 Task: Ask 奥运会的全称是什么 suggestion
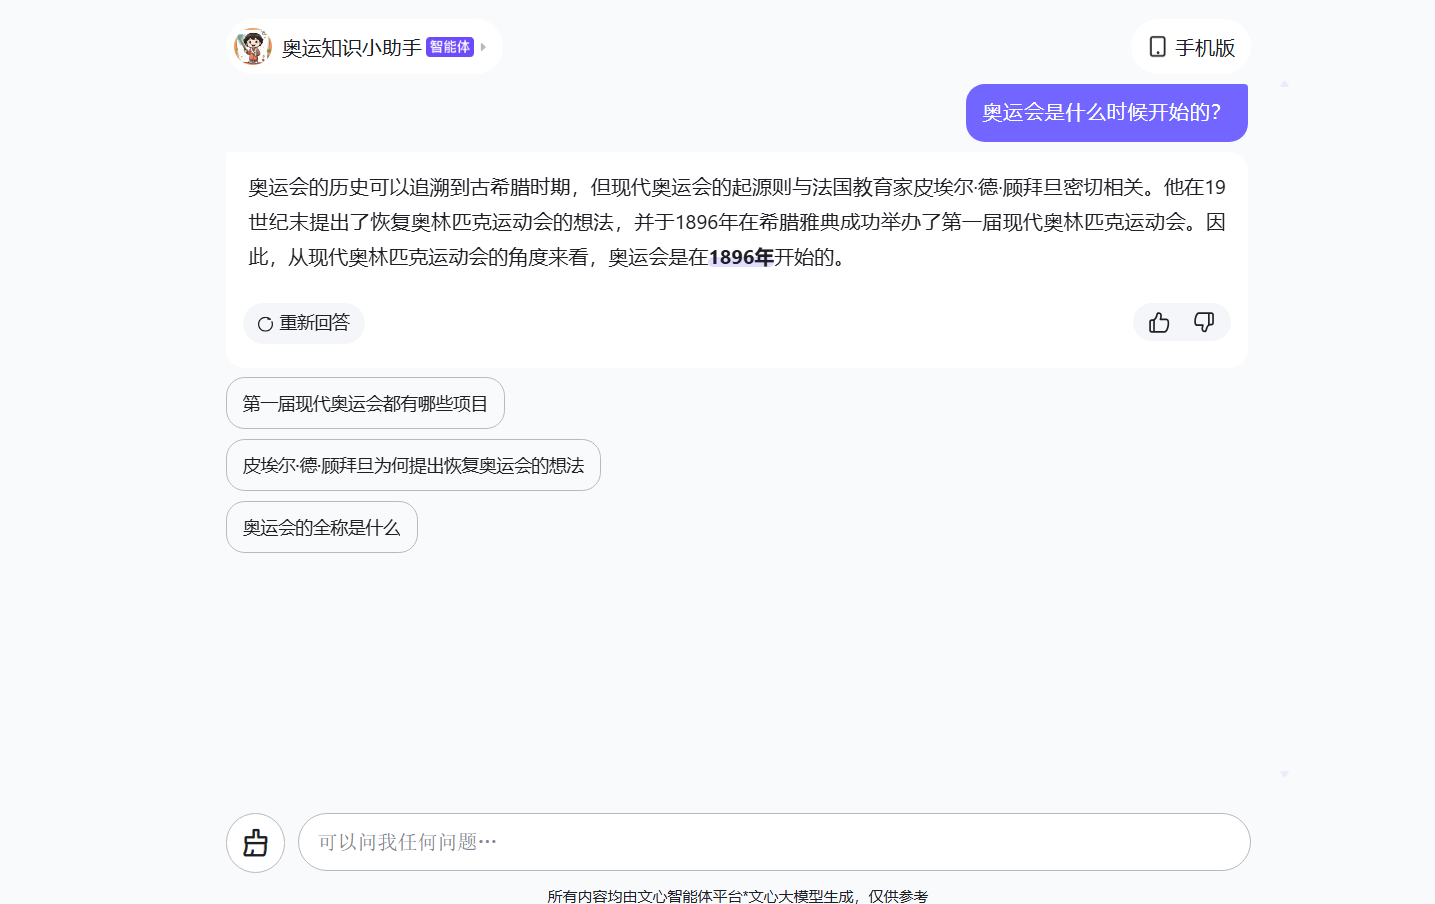click(321, 527)
